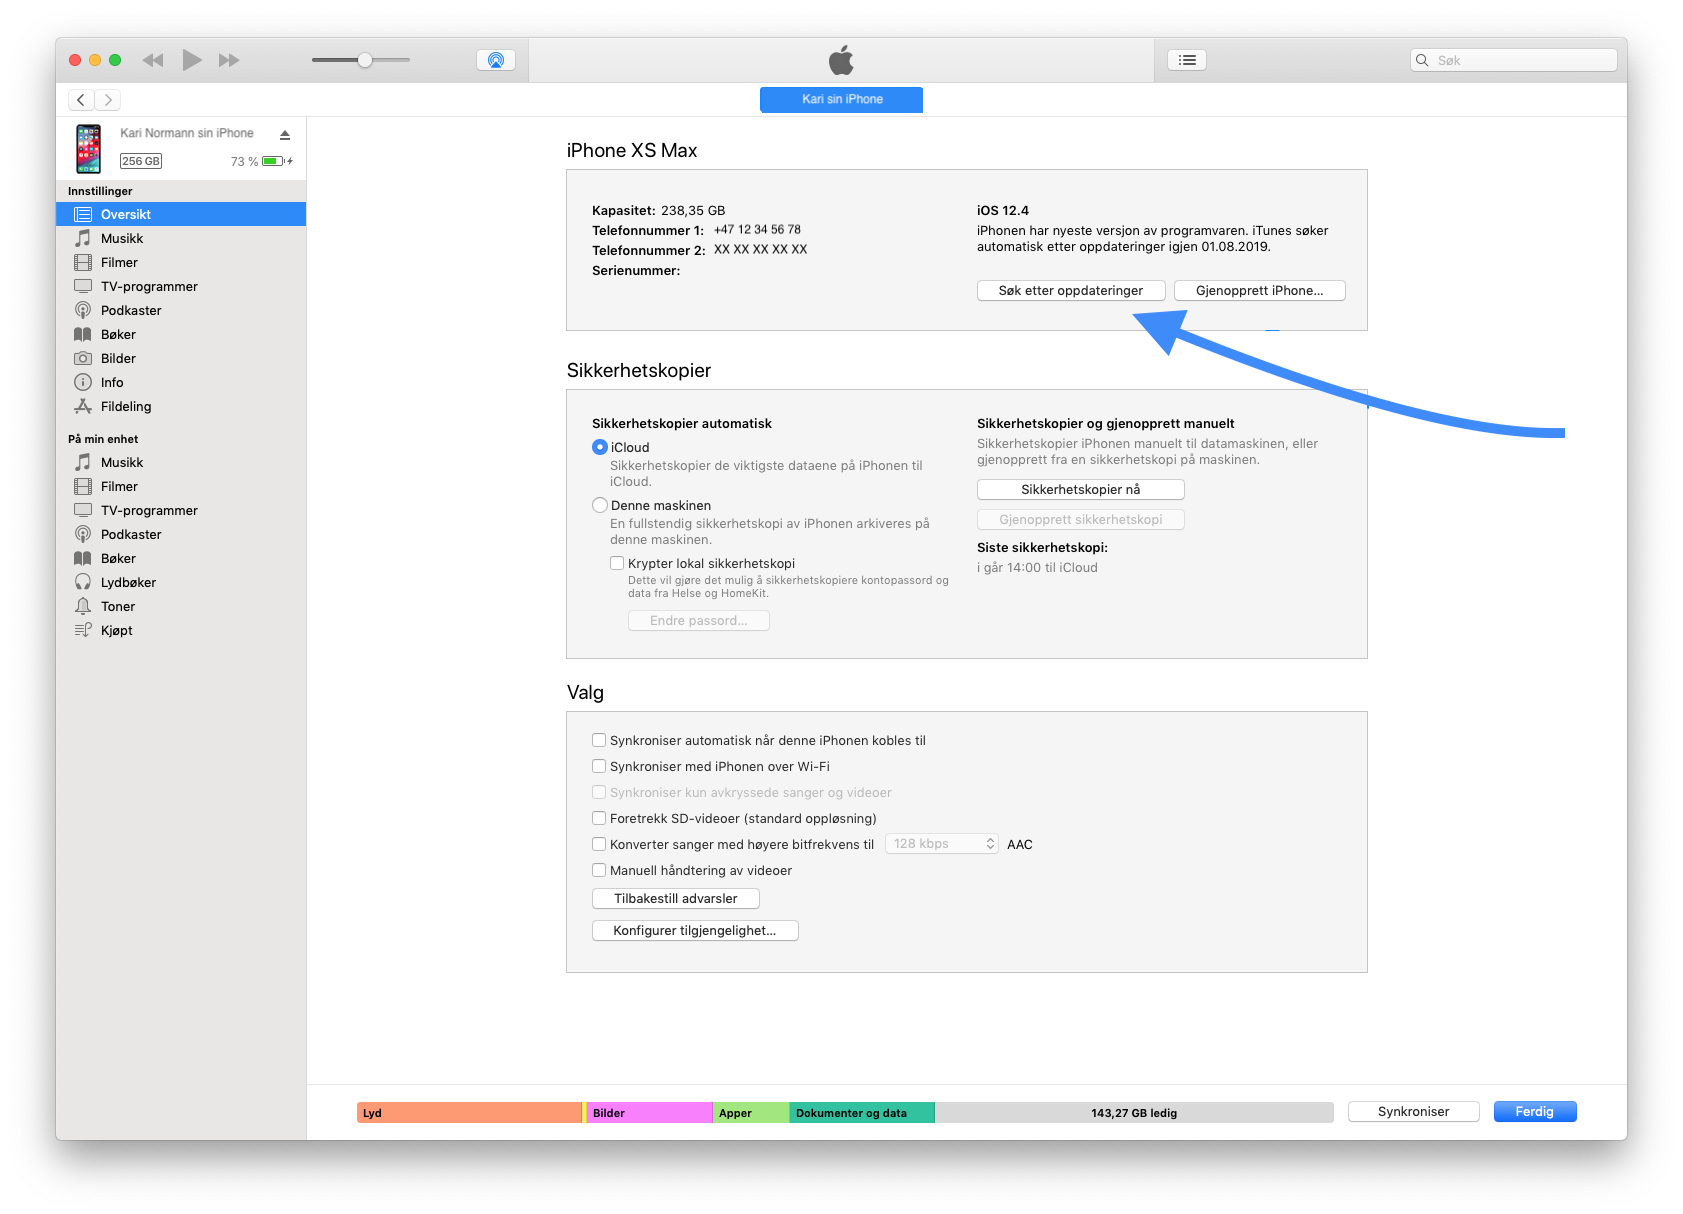This screenshot has height=1214, width=1683.
Task: Click the battery 73 % indicator
Action: pos(262,161)
